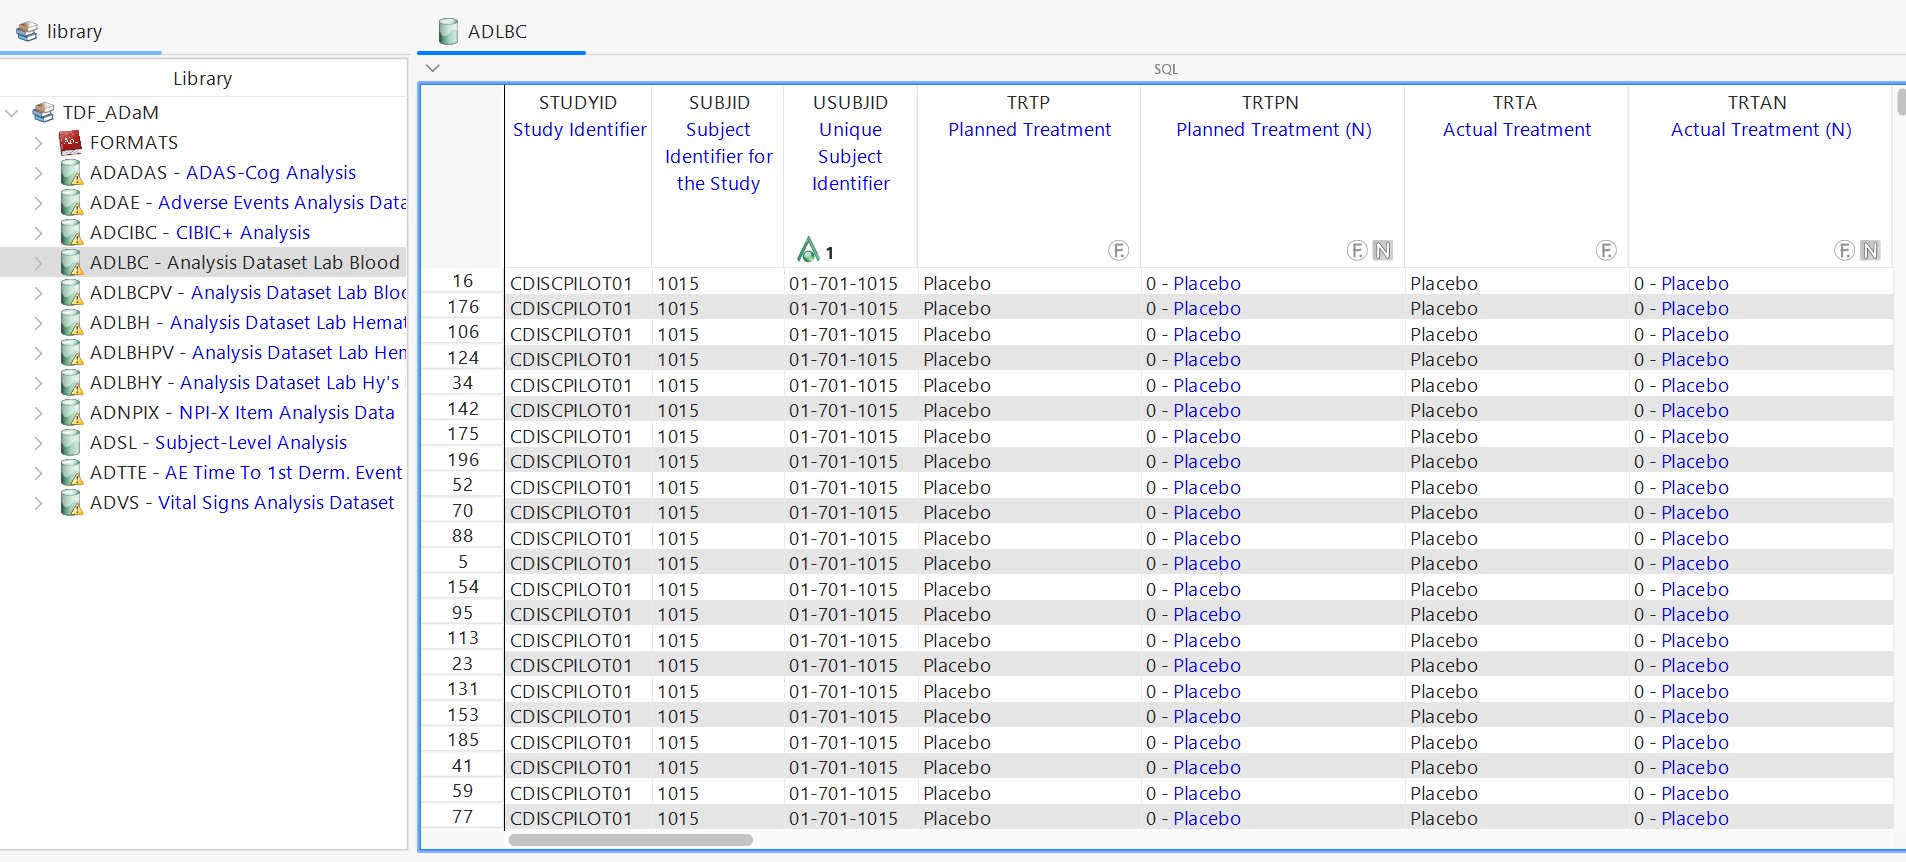Select ADTTE - AE Time To 1st Derm. Event
Image resolution: width=1906 pixels, height=862 pixels.
coord(246,472)
